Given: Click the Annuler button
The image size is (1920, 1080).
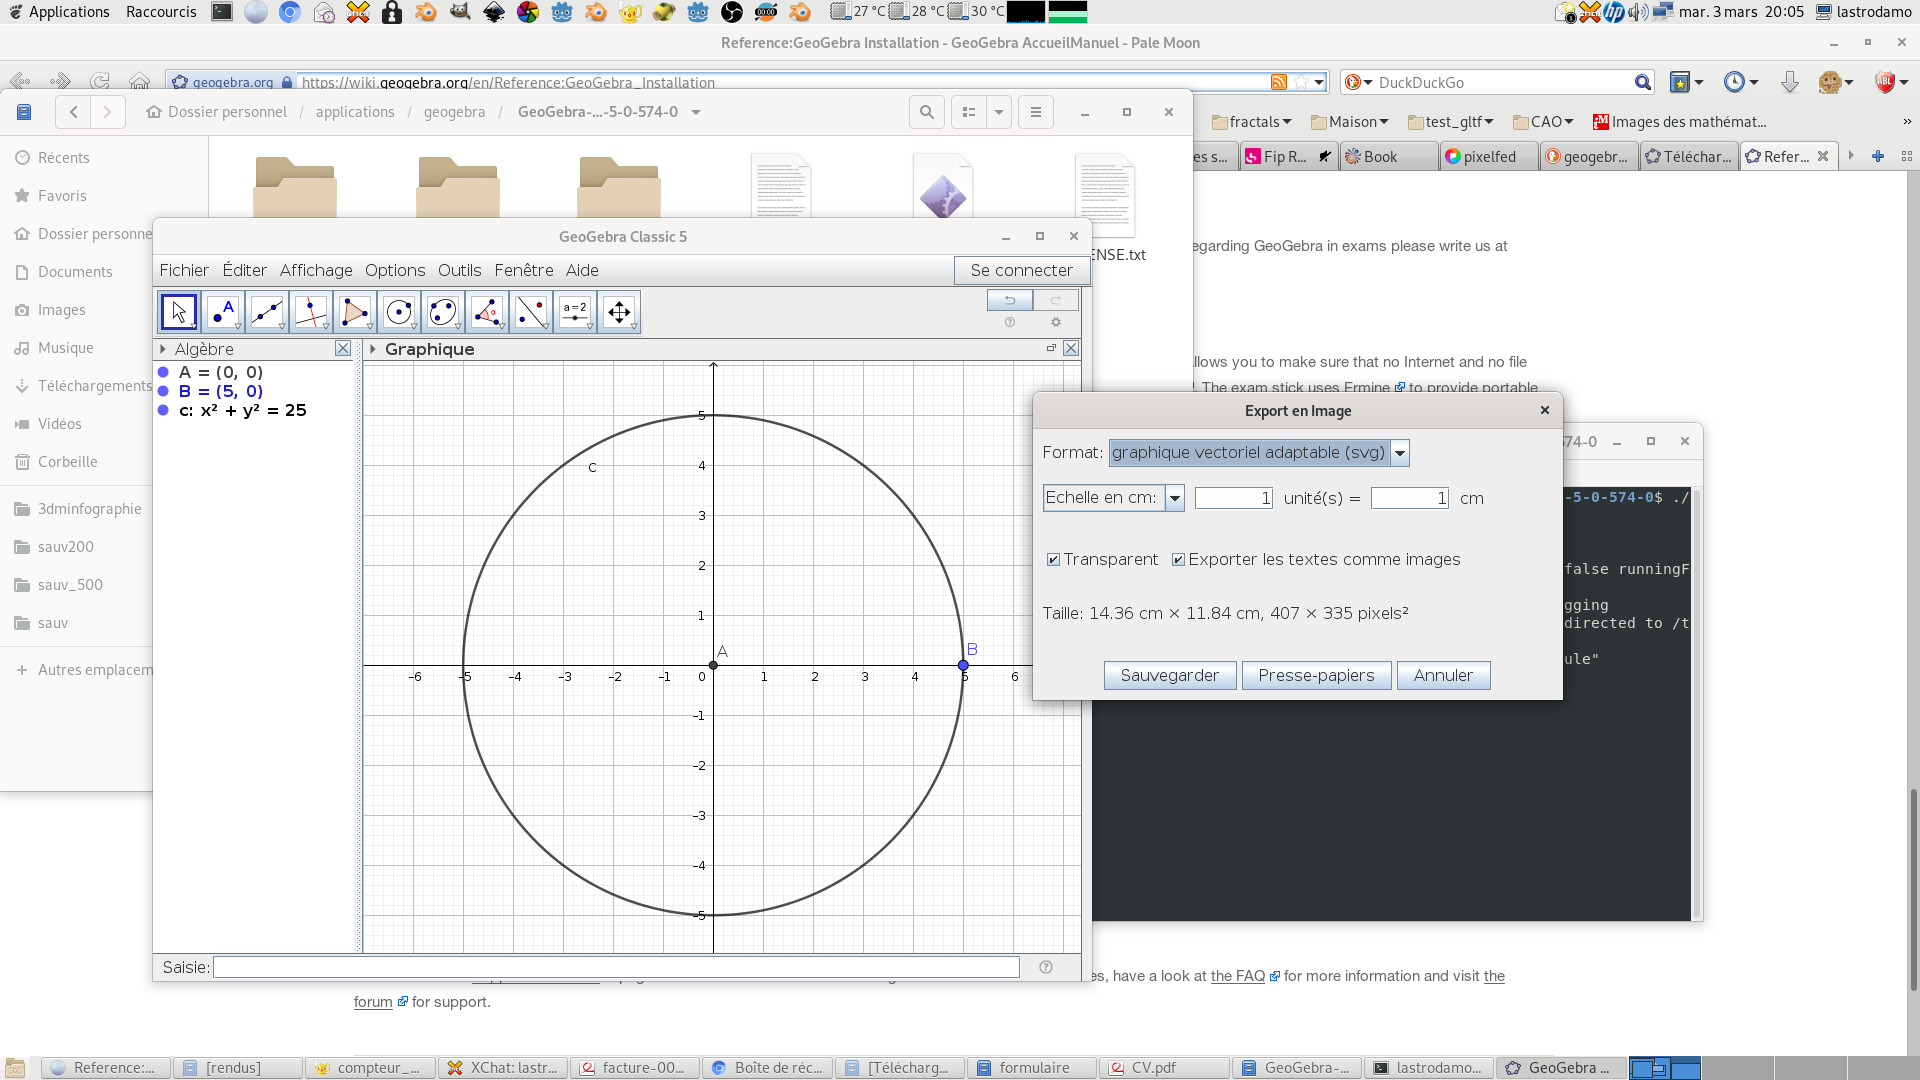Looking at the screenshot, I should (1443, 676).
